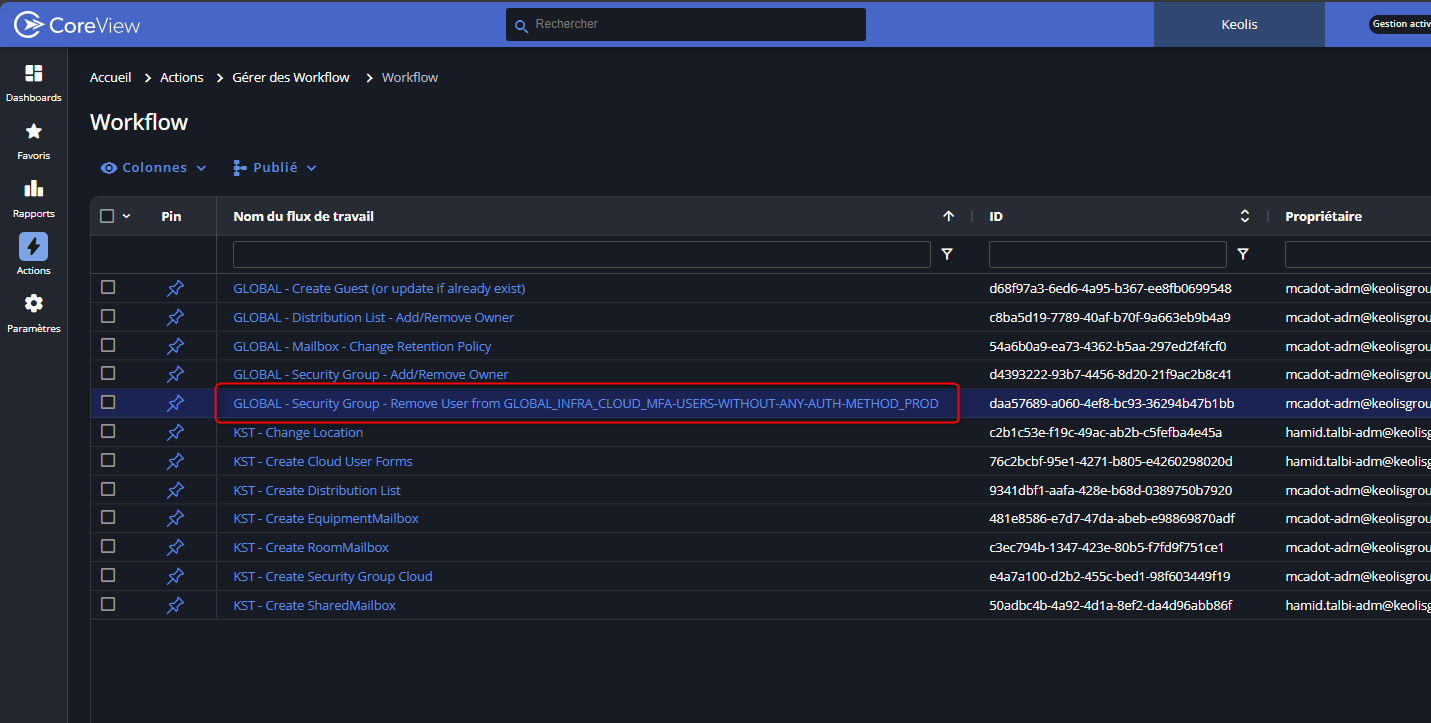Open Rapports chart icon in sidebar
This screenshot has height=723, width=1431.
click(33, 189)
